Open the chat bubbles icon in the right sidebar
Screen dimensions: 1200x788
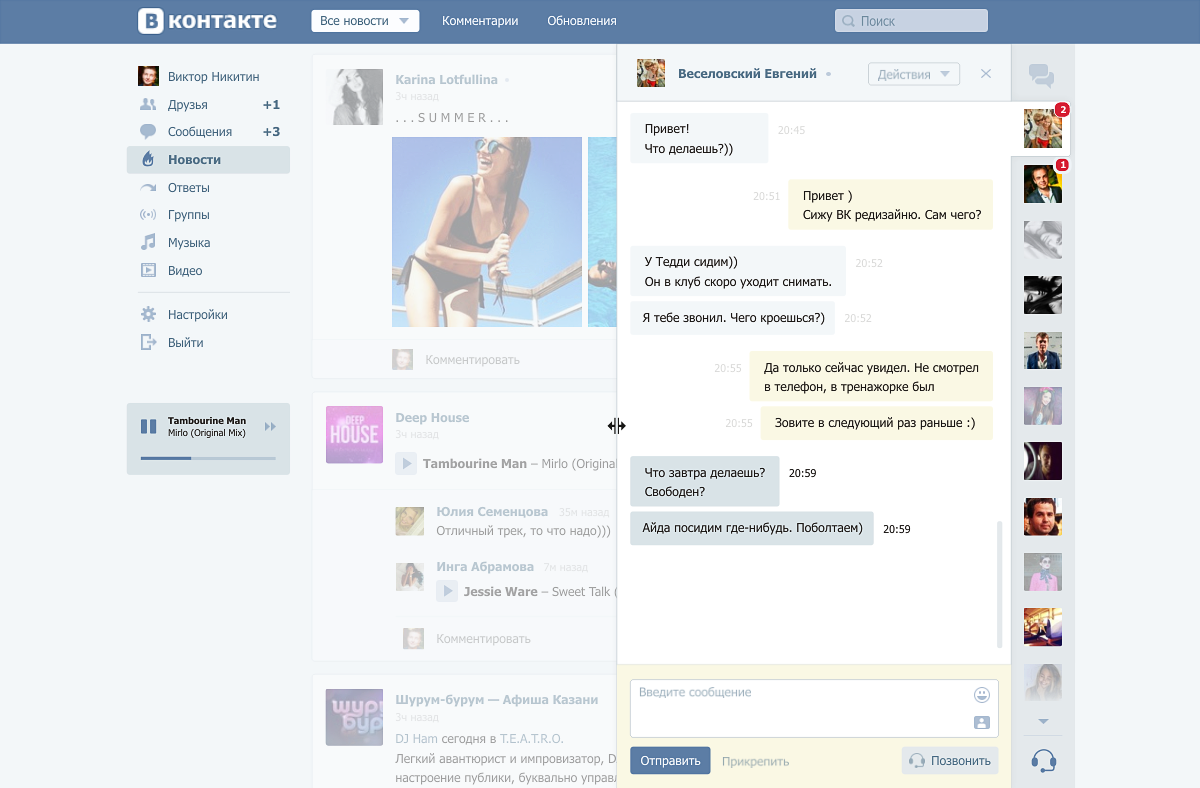click(1041, 74)
